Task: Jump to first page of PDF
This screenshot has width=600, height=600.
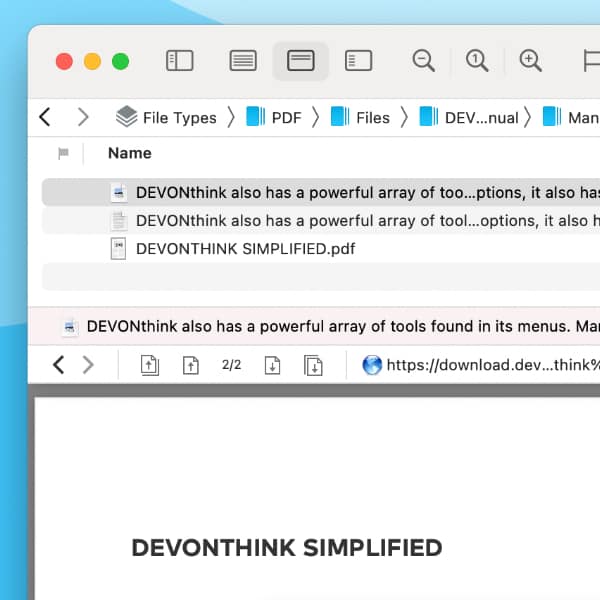Action: (150, 365)
